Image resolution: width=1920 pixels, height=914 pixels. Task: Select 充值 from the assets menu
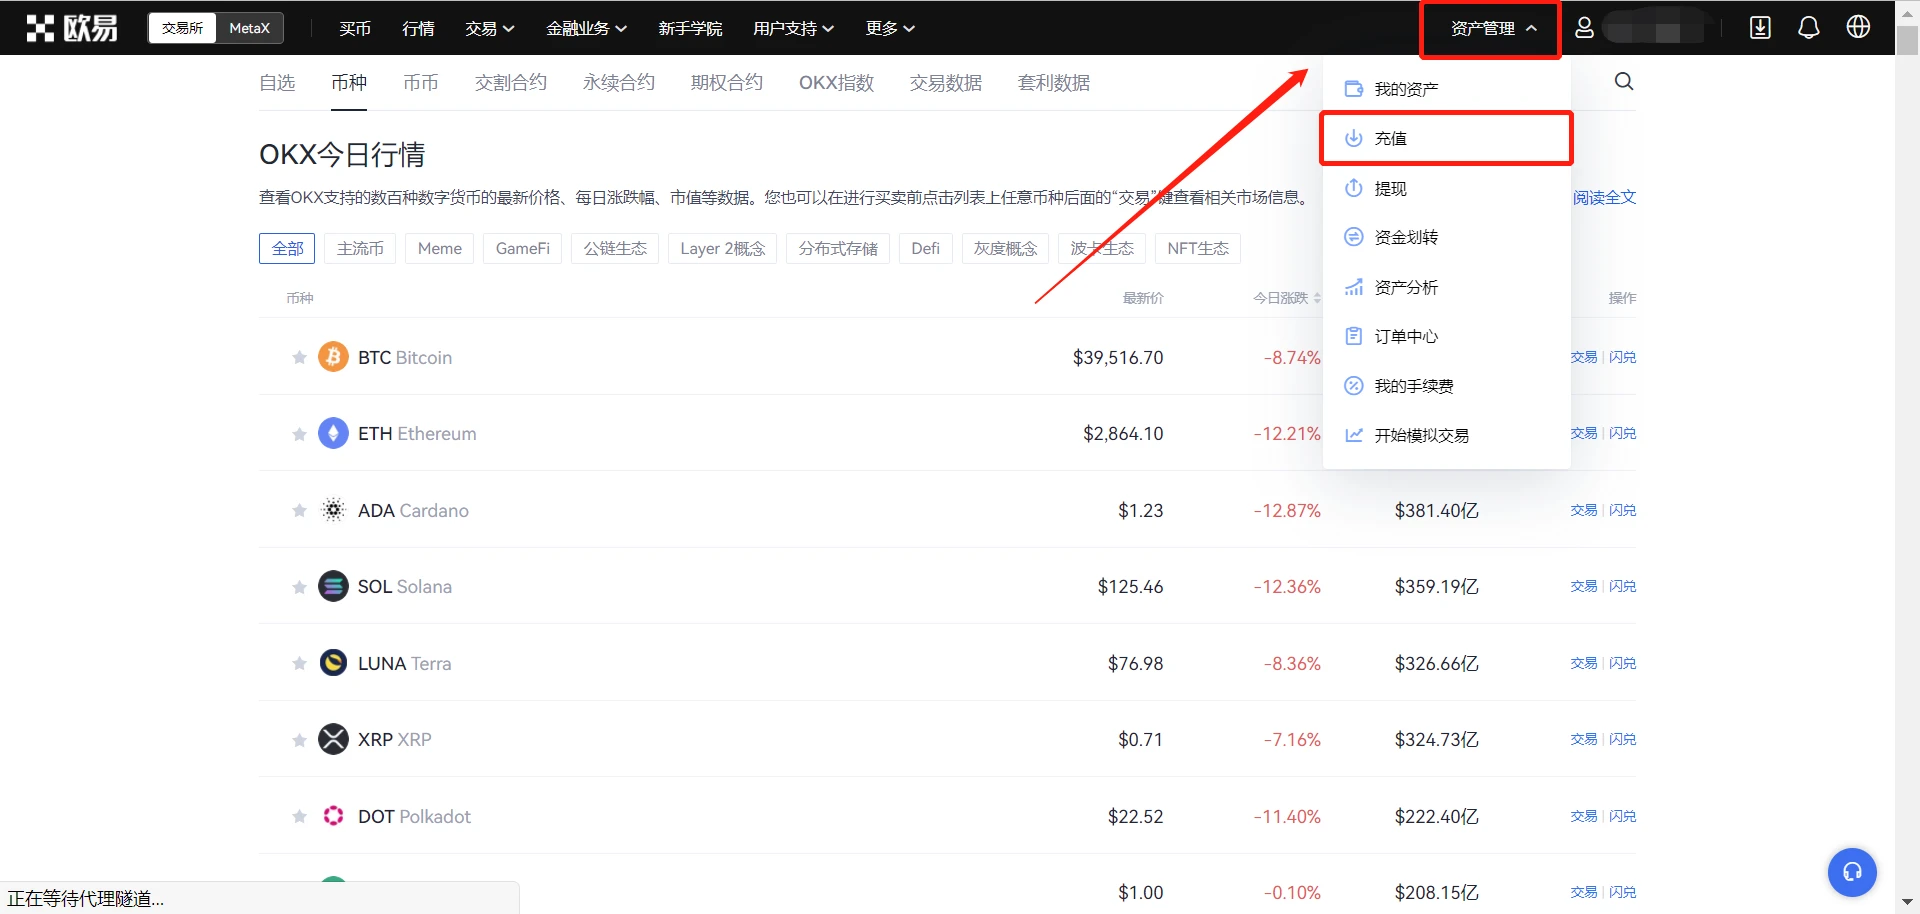(1390, 139)
